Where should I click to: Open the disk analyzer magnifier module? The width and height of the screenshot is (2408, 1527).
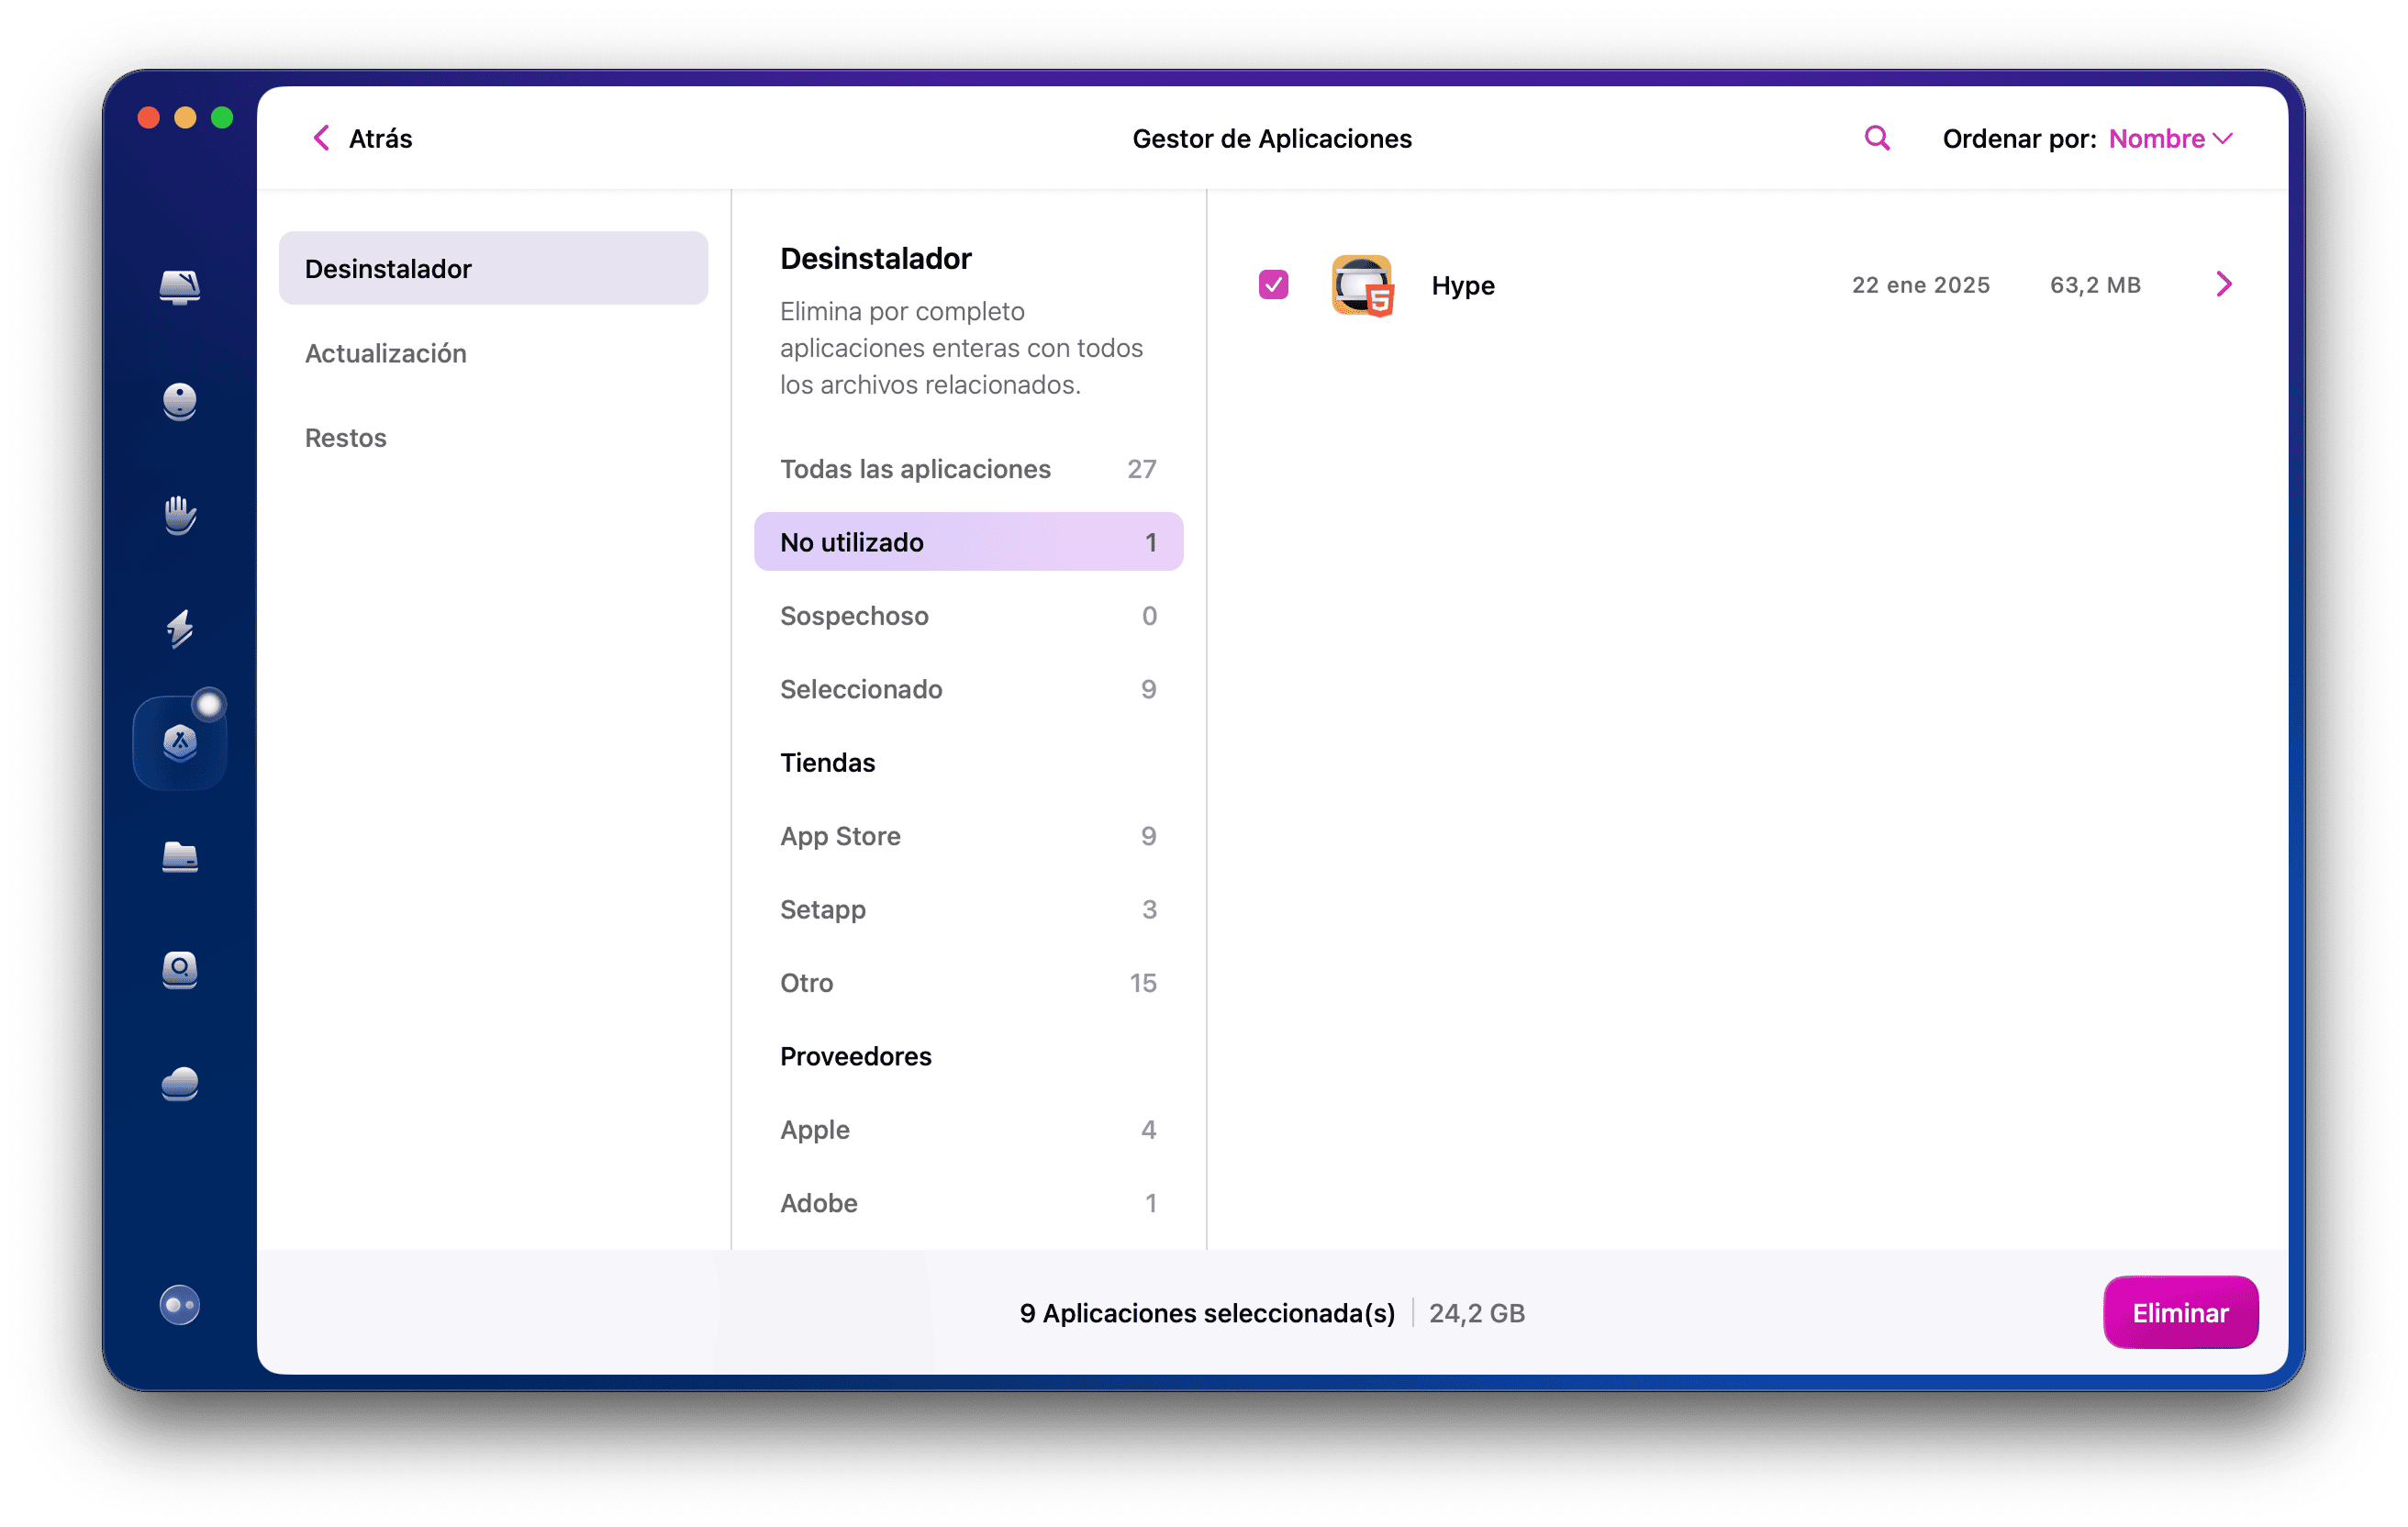180,971
